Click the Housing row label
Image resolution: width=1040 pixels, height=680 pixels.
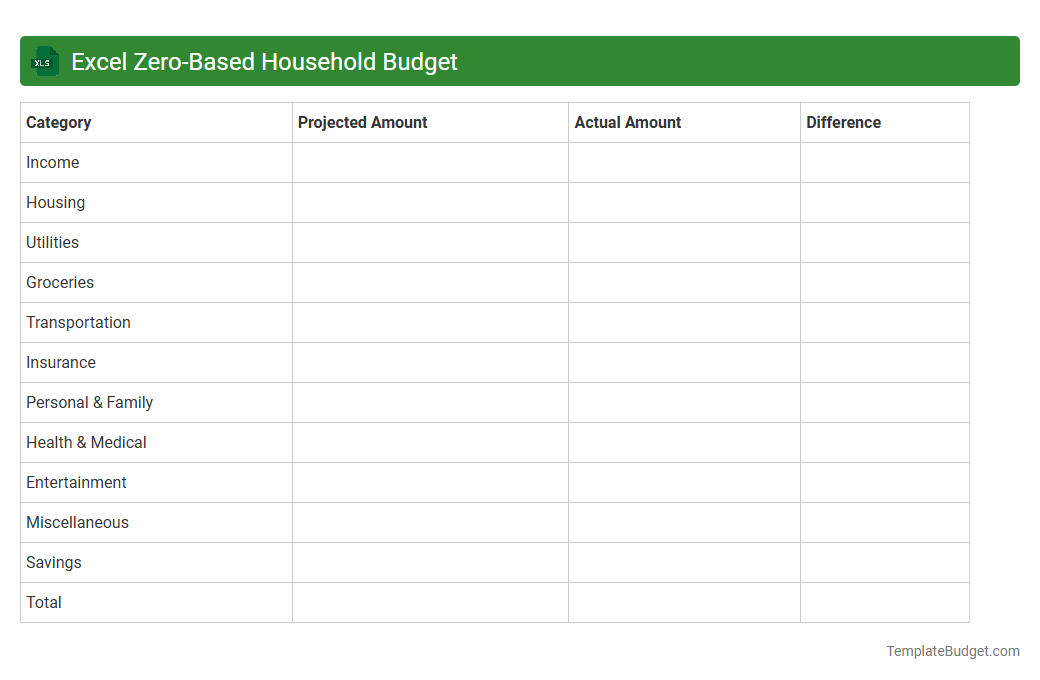[x=55, y=202]
